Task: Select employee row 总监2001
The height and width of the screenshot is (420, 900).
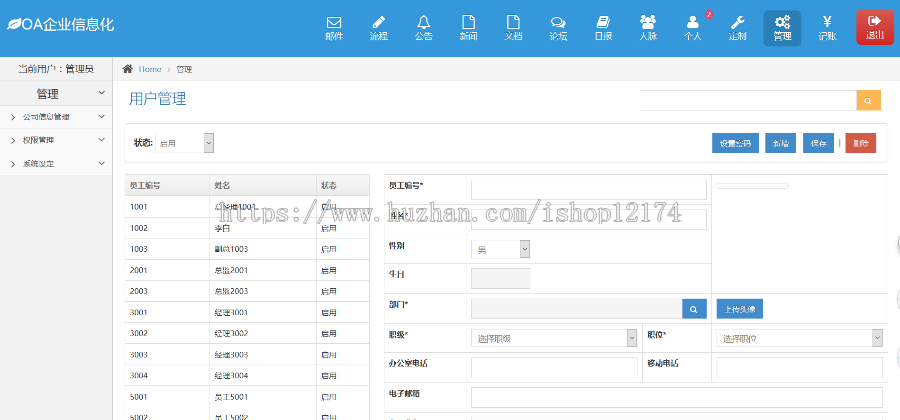Action: coord(247,270)
